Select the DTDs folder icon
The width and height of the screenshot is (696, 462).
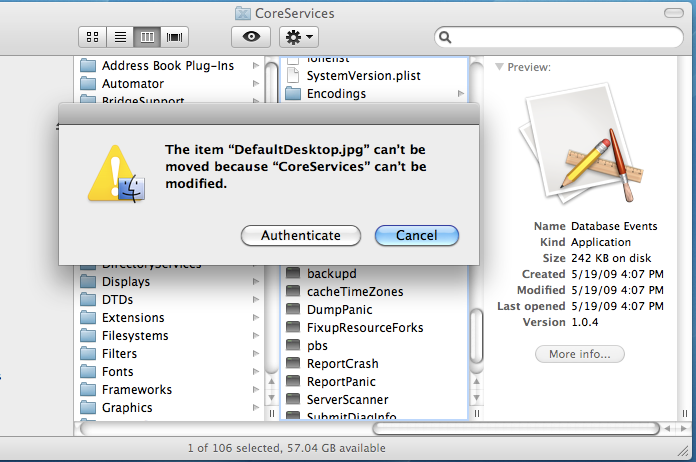pos(88,300)
